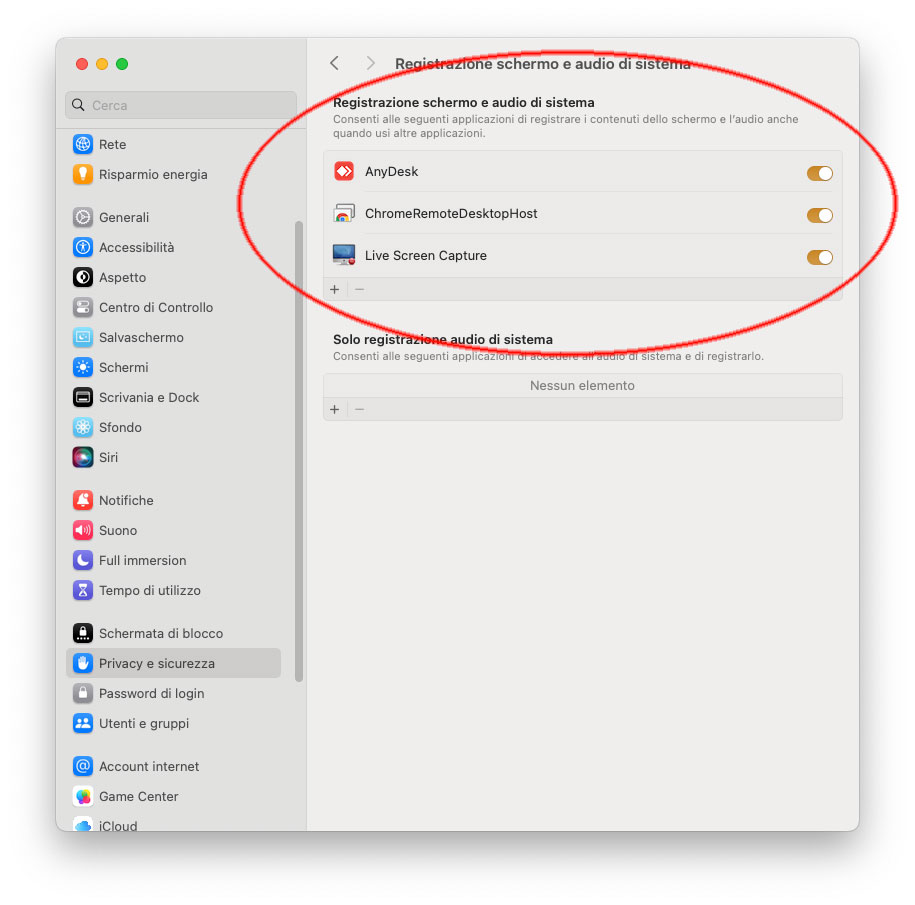Click the green zoom window button
The height and width of the screenshot is (905, 915).
point(122,64)
